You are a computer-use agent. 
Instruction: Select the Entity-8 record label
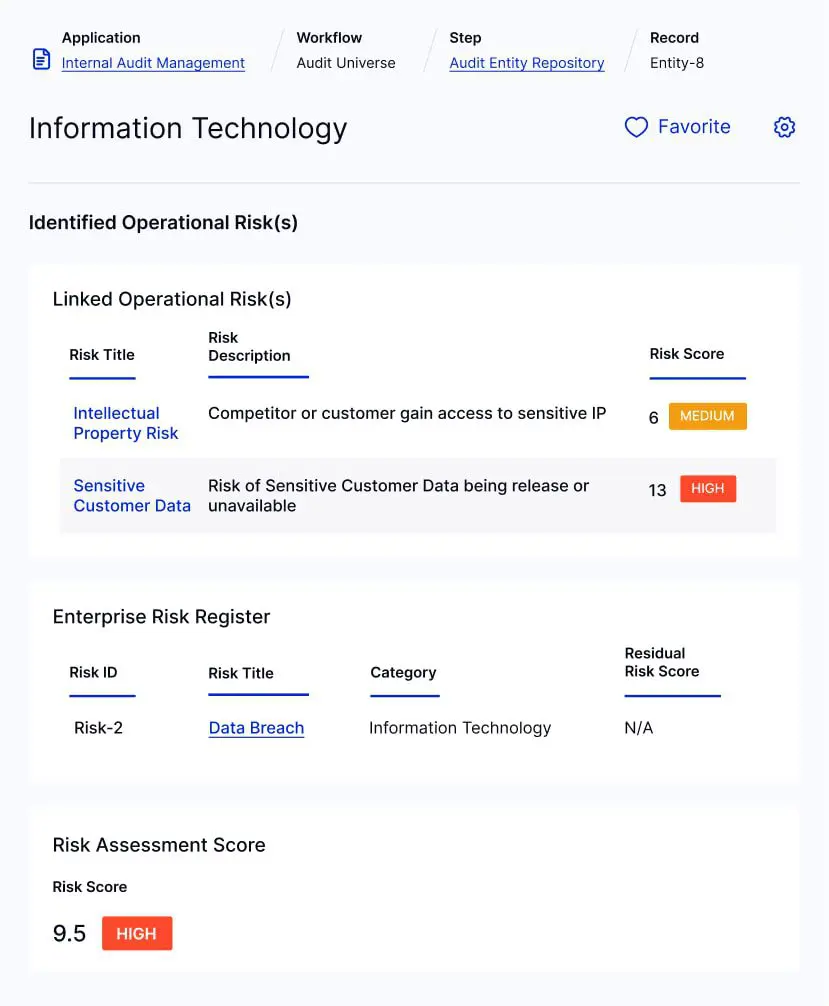point(677,63)
